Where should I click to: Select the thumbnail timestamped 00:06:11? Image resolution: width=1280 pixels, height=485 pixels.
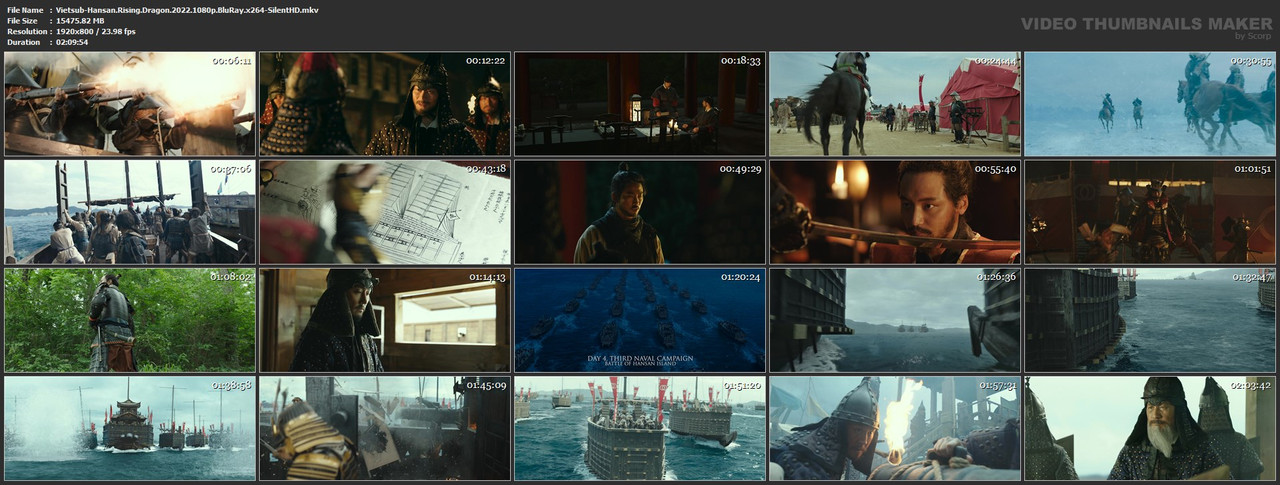tap(130, 104)
